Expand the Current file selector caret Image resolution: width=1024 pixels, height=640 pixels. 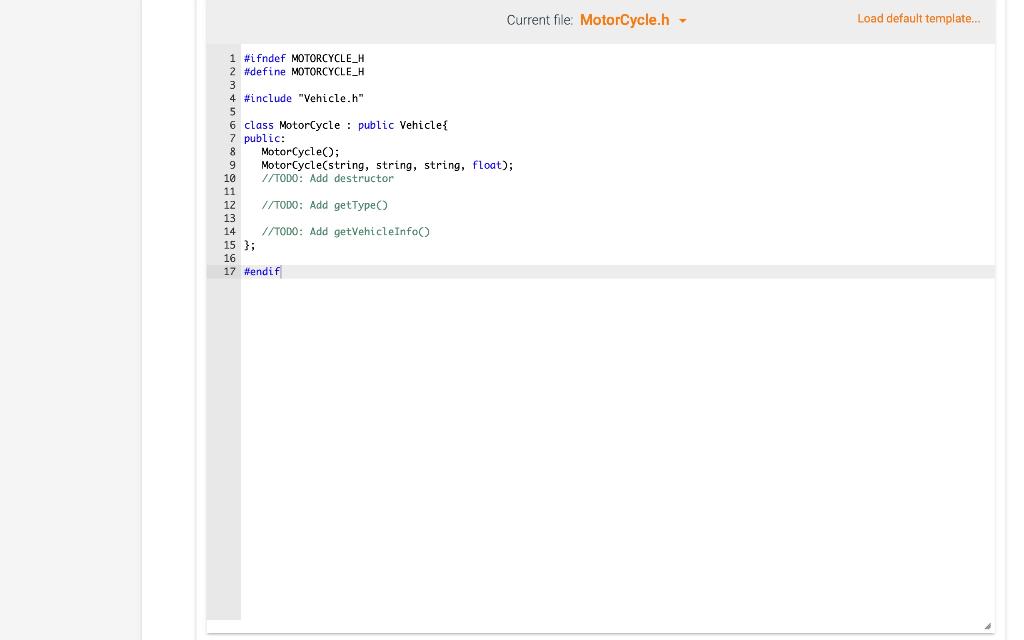pos(682,20)
